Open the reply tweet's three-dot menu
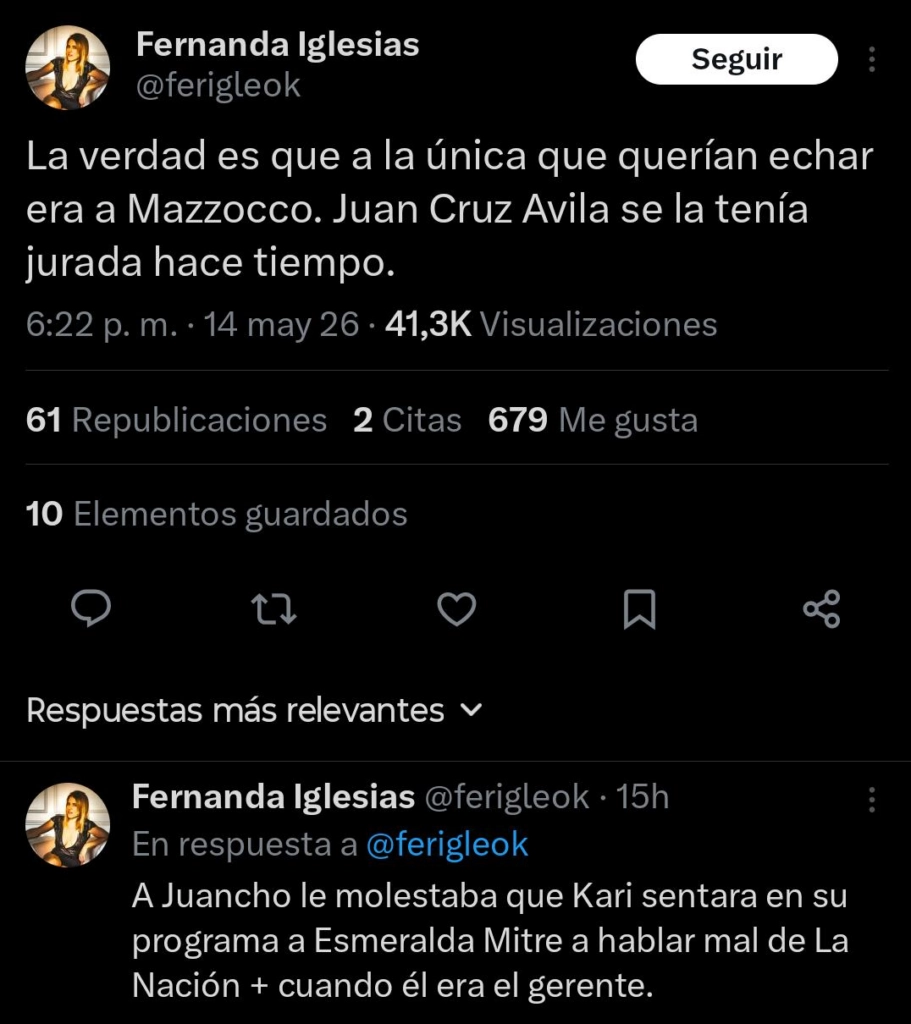 point(872,799)
